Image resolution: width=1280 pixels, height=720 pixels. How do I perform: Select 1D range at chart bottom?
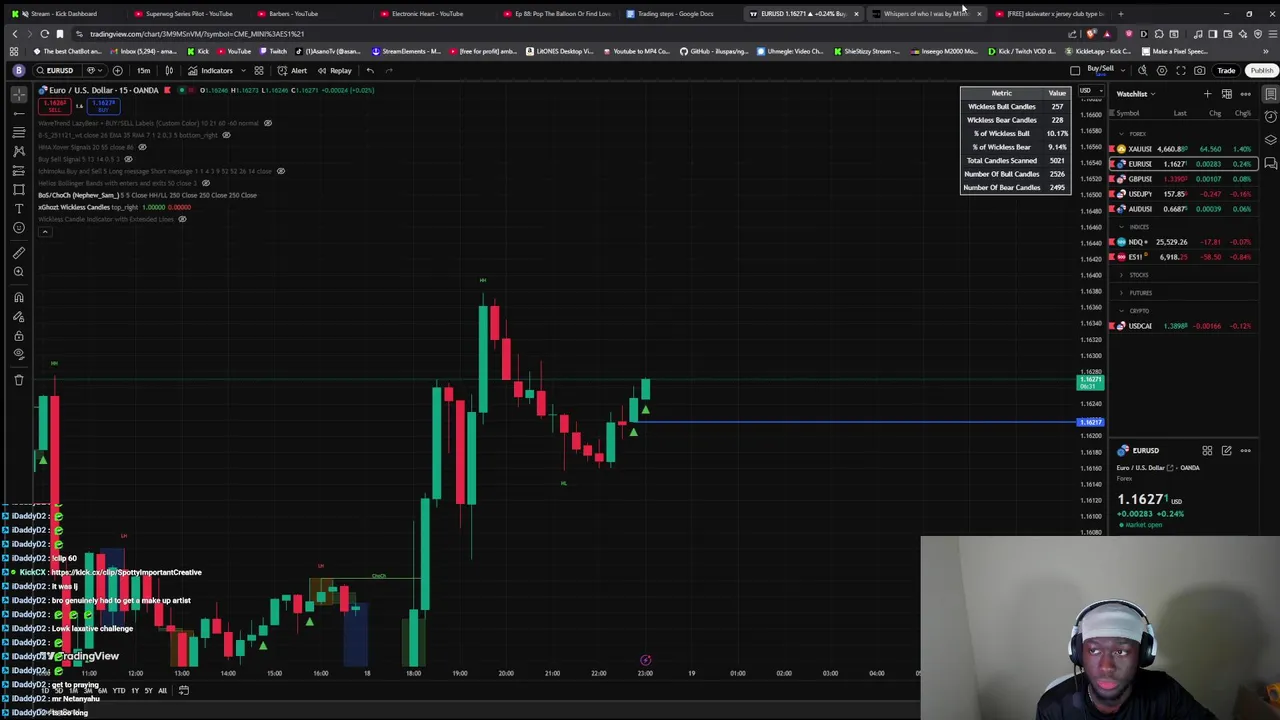pyautogui.click(x=46, y=691)
